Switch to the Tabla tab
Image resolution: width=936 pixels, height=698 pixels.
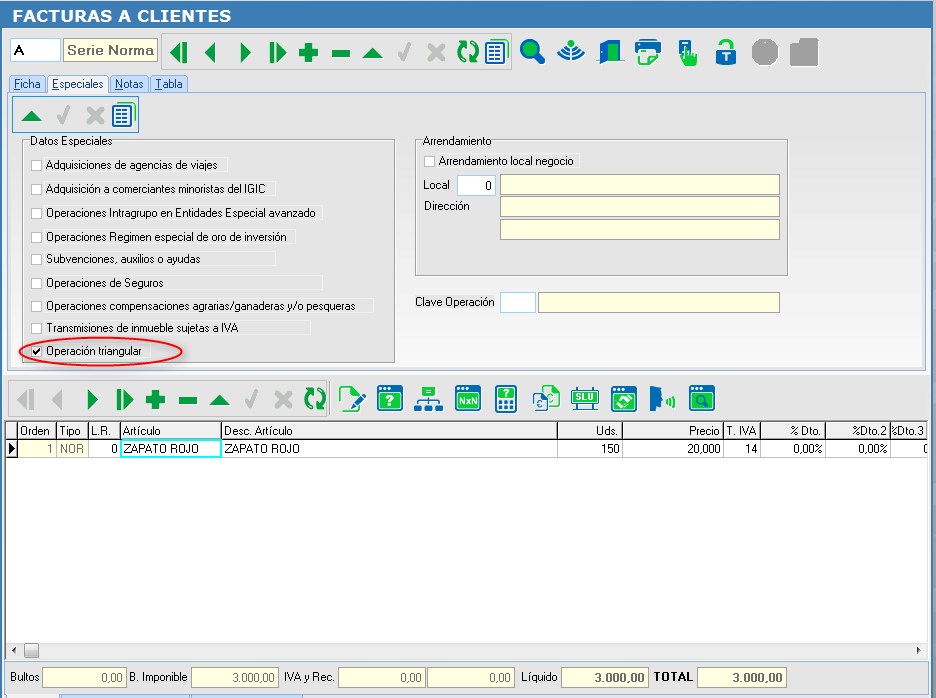click(169, 84)
